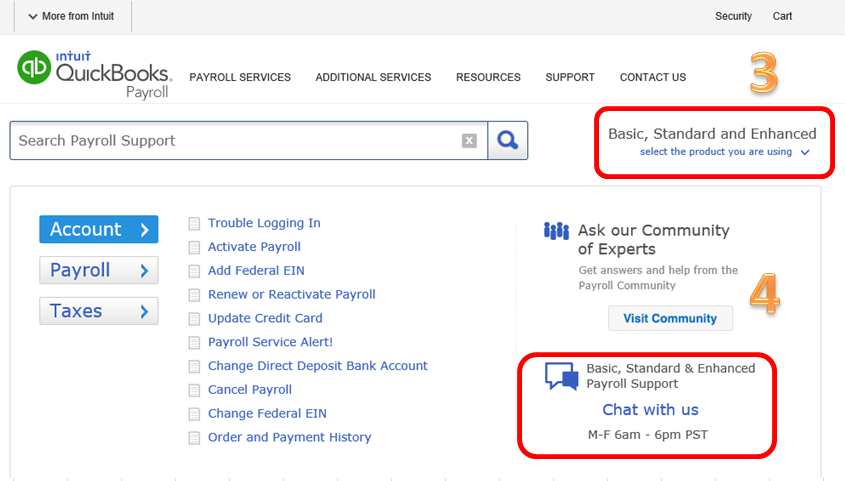Click document icon beside Add Federal EIN
Viewport: 845px width, 481px height.
point(194,271)
